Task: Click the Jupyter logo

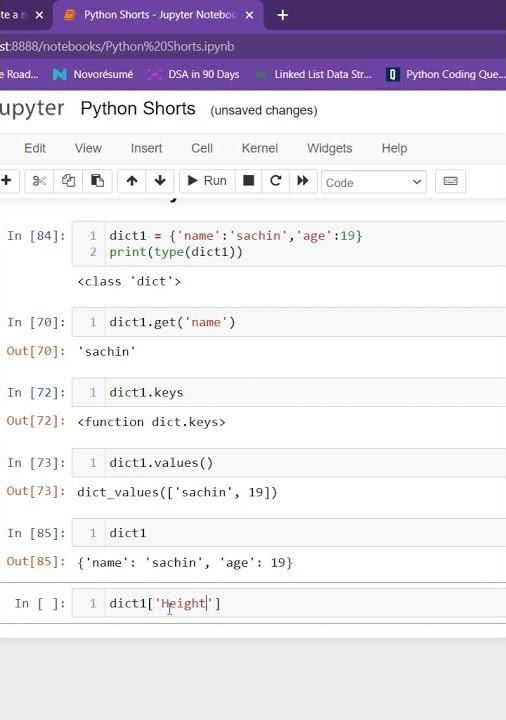Action: pyautogui.click(x=32, y=109)
